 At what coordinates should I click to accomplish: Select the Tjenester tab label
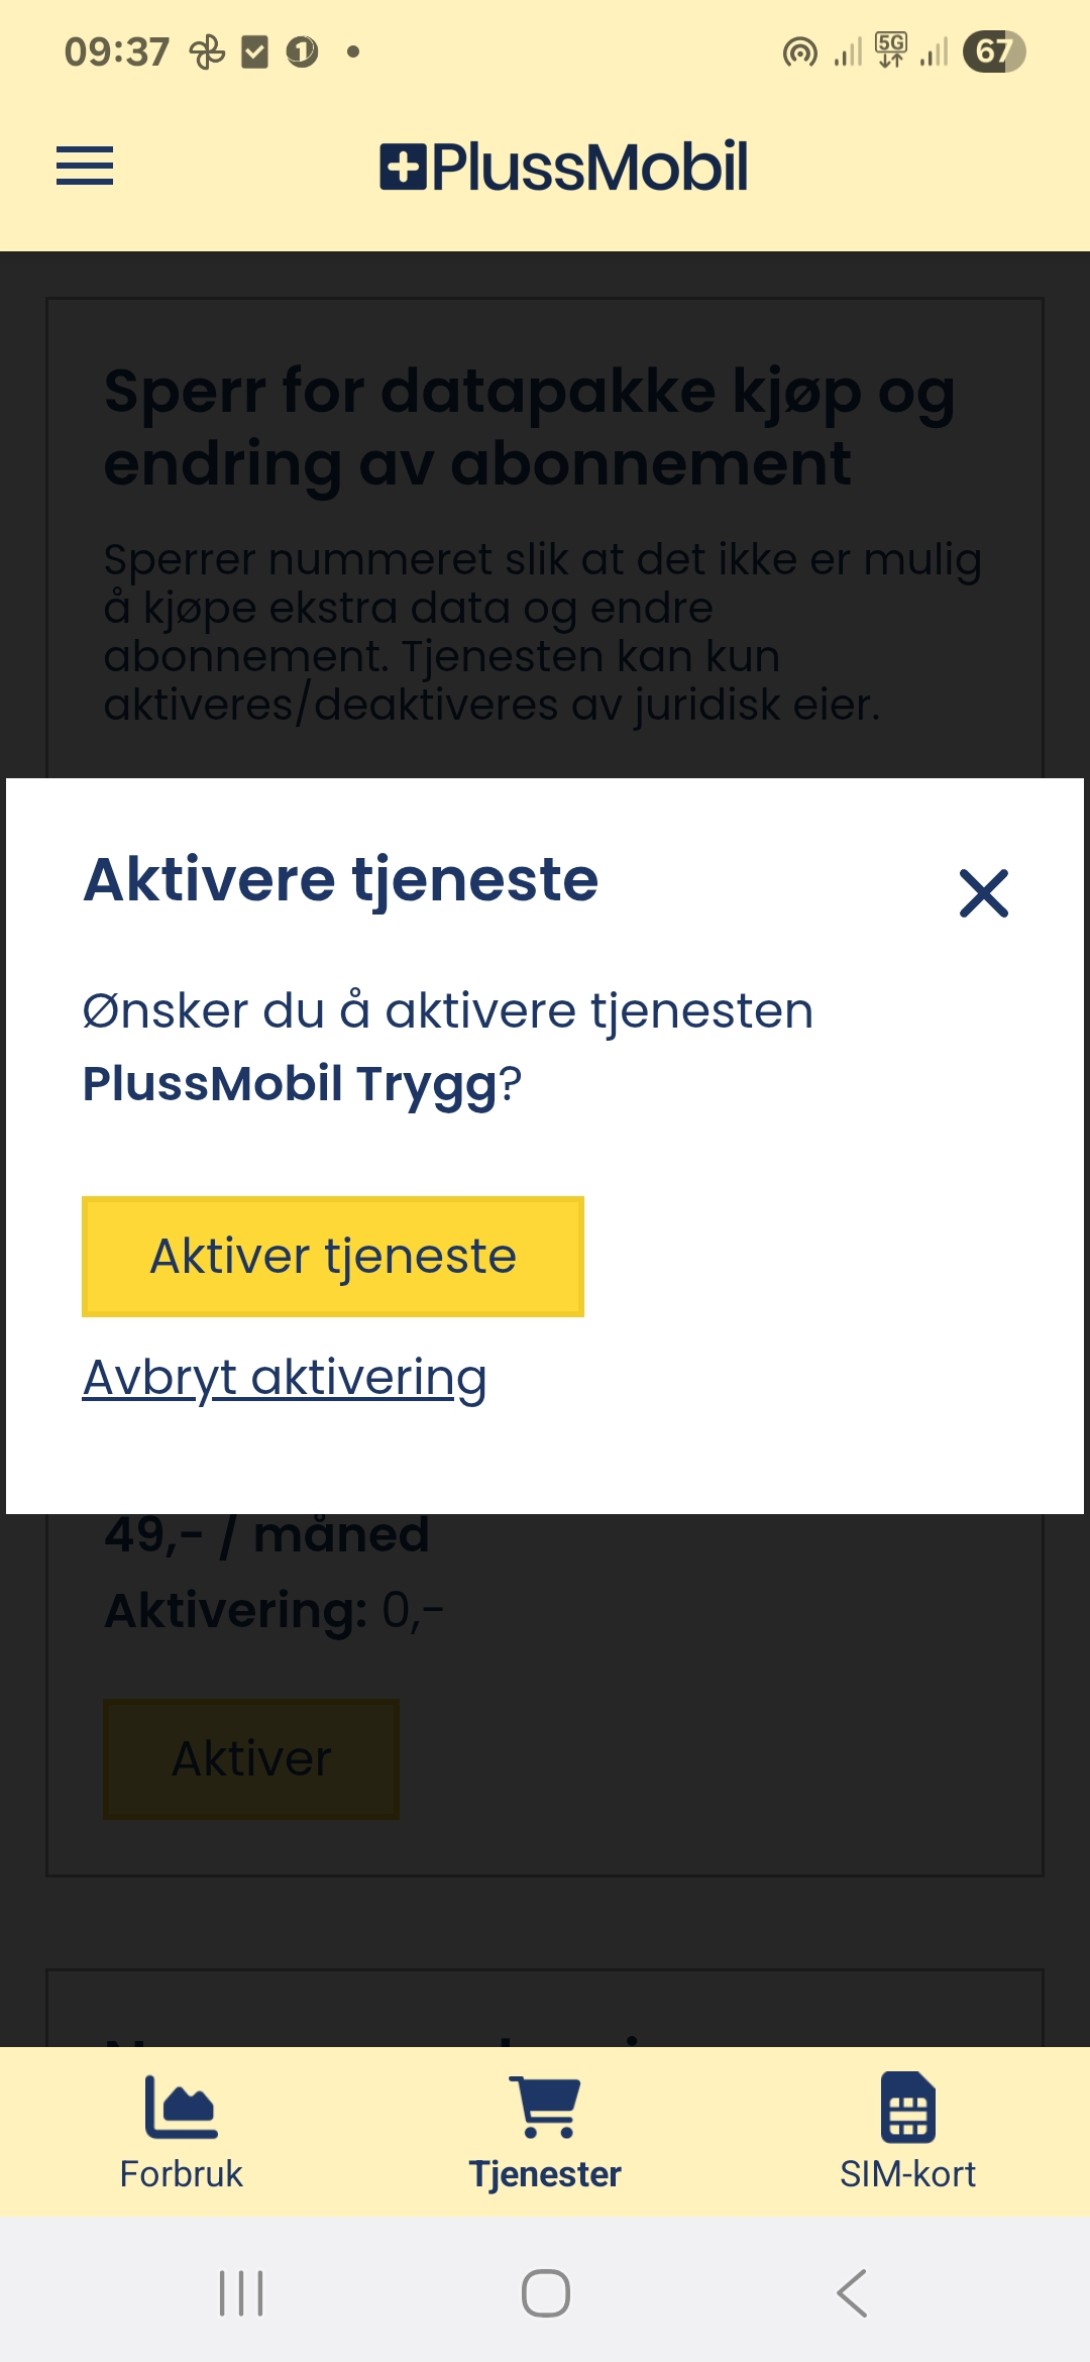[545, 2174]
